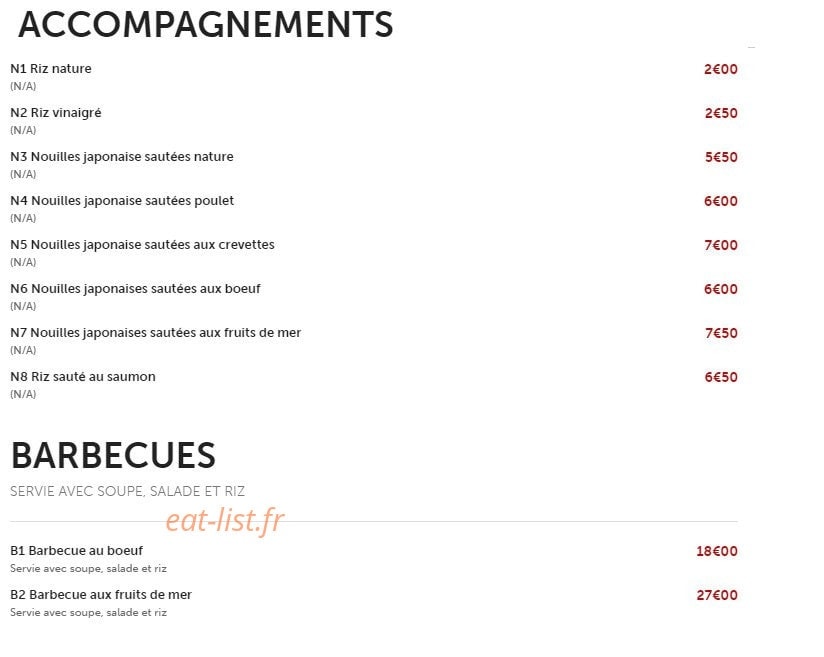Click the 2€50 price of Riz vinaigré
The image size is (824, 657).
[x=722, y=114]
